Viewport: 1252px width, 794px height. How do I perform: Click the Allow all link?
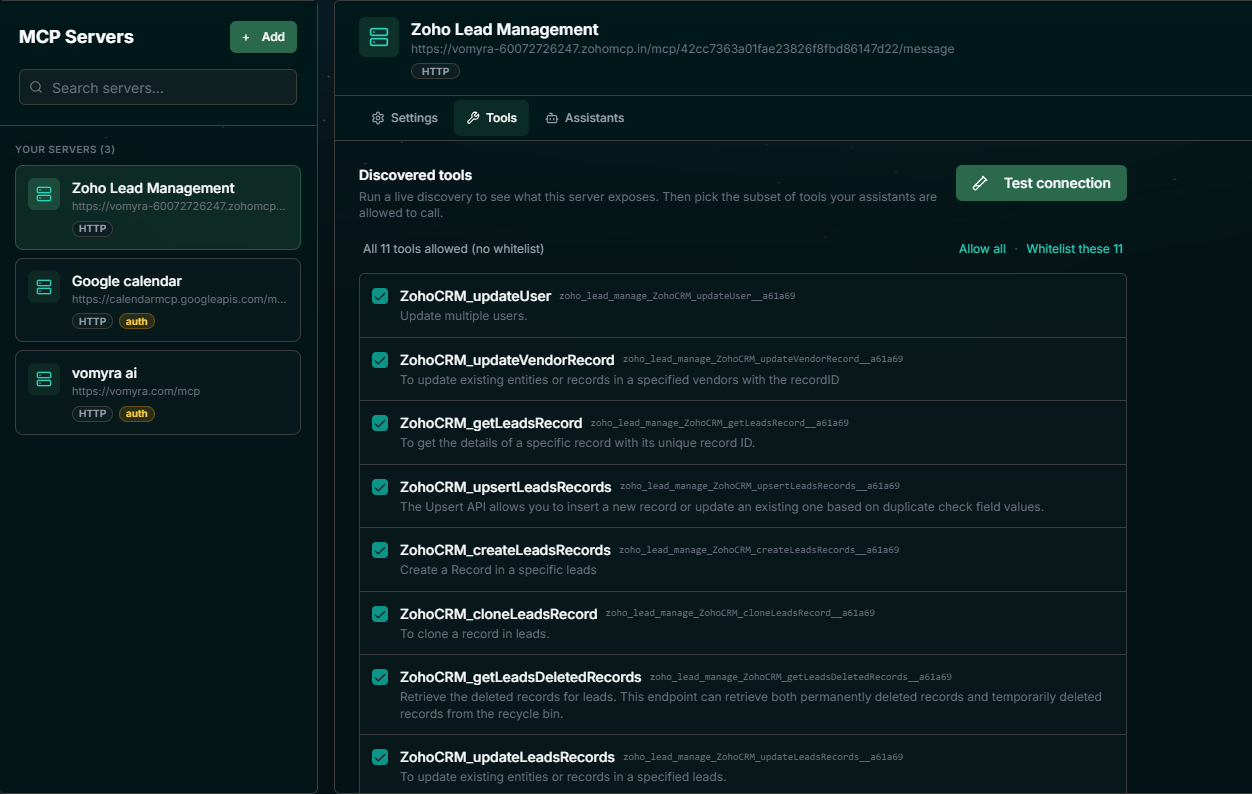coord(982,249)
